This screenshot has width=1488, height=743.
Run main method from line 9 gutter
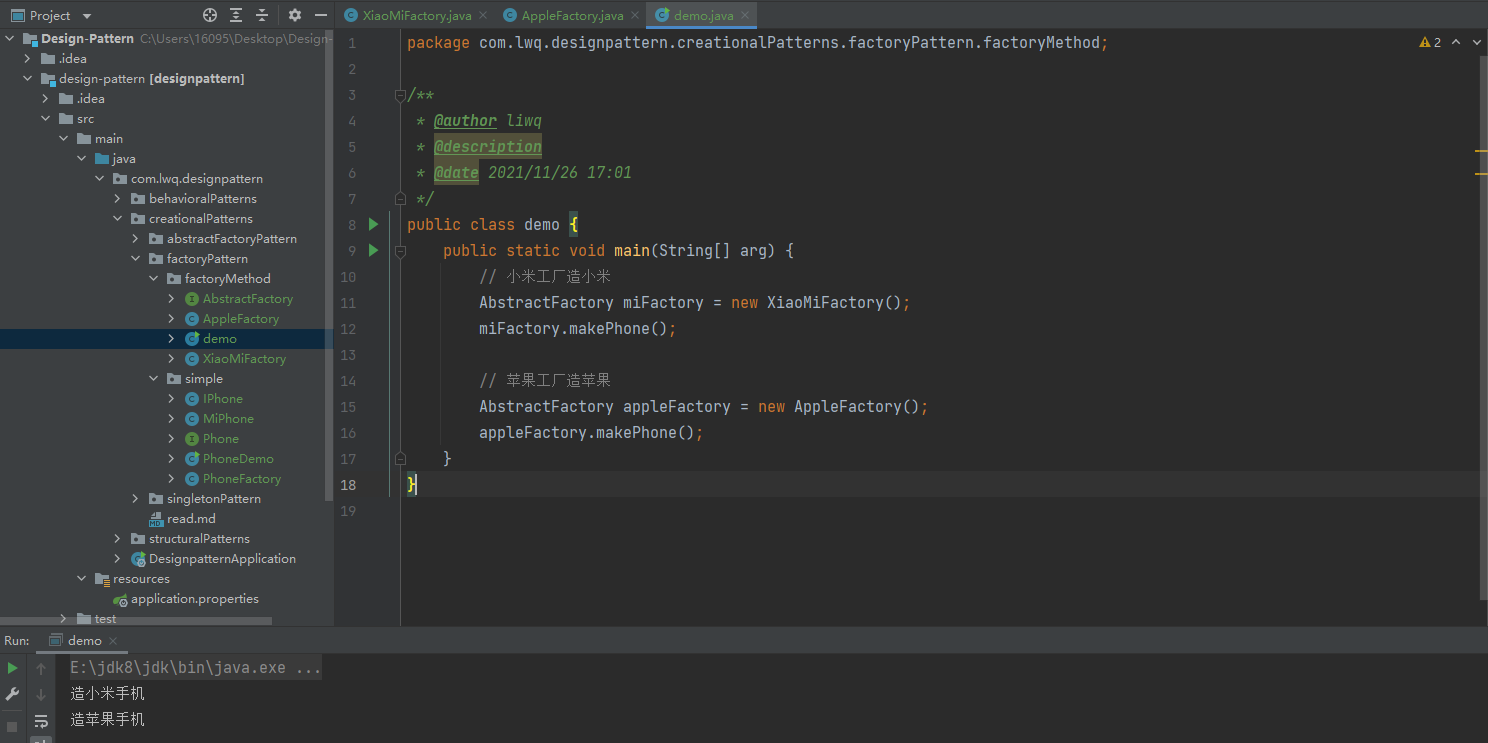[x=373, y=250]
